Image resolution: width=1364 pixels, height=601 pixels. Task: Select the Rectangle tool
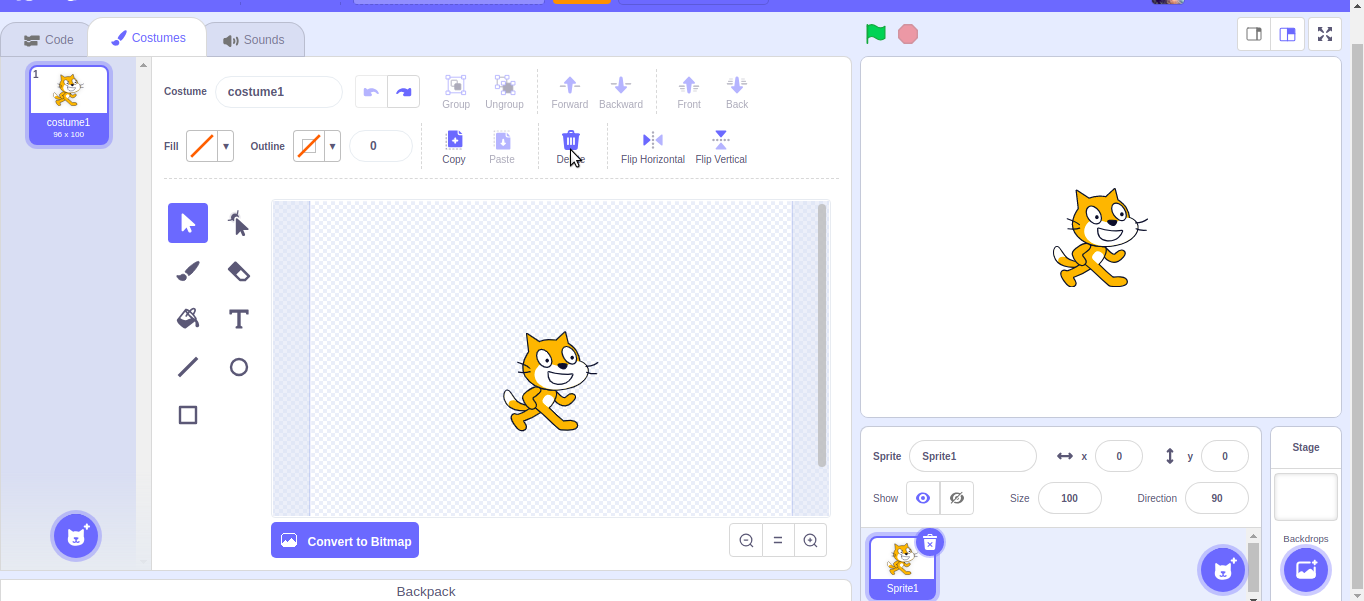point(187,415)
